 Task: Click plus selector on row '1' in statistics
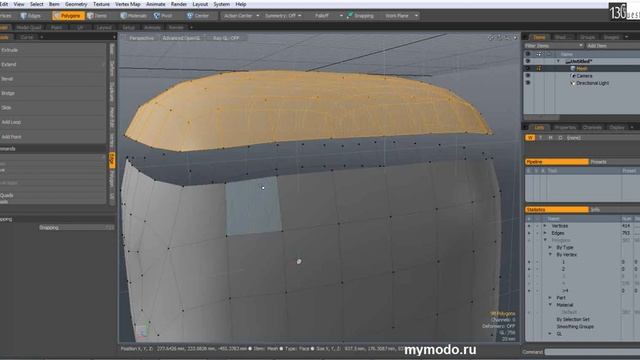coord(529,262)
